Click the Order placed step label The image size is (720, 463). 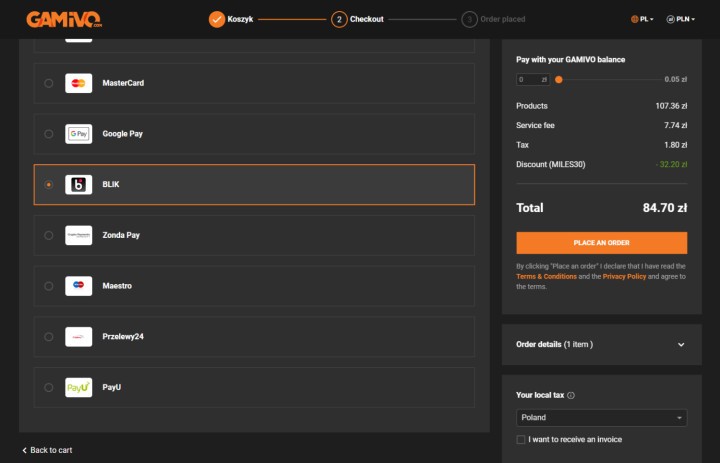click(503, 19)
